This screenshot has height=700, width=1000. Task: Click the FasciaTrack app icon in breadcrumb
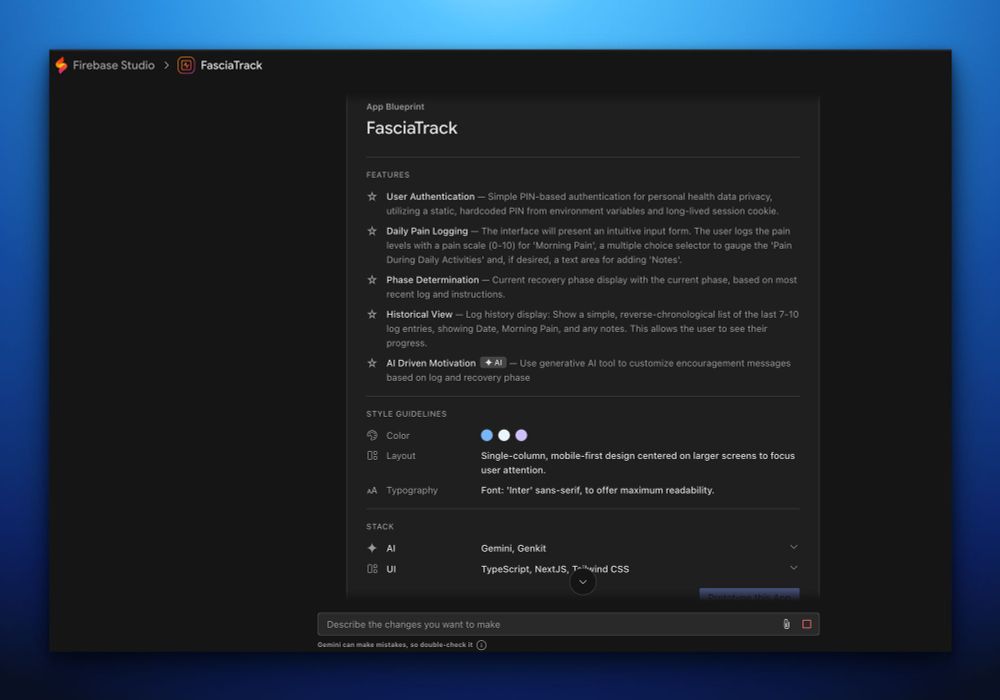(x=186, y=65)
